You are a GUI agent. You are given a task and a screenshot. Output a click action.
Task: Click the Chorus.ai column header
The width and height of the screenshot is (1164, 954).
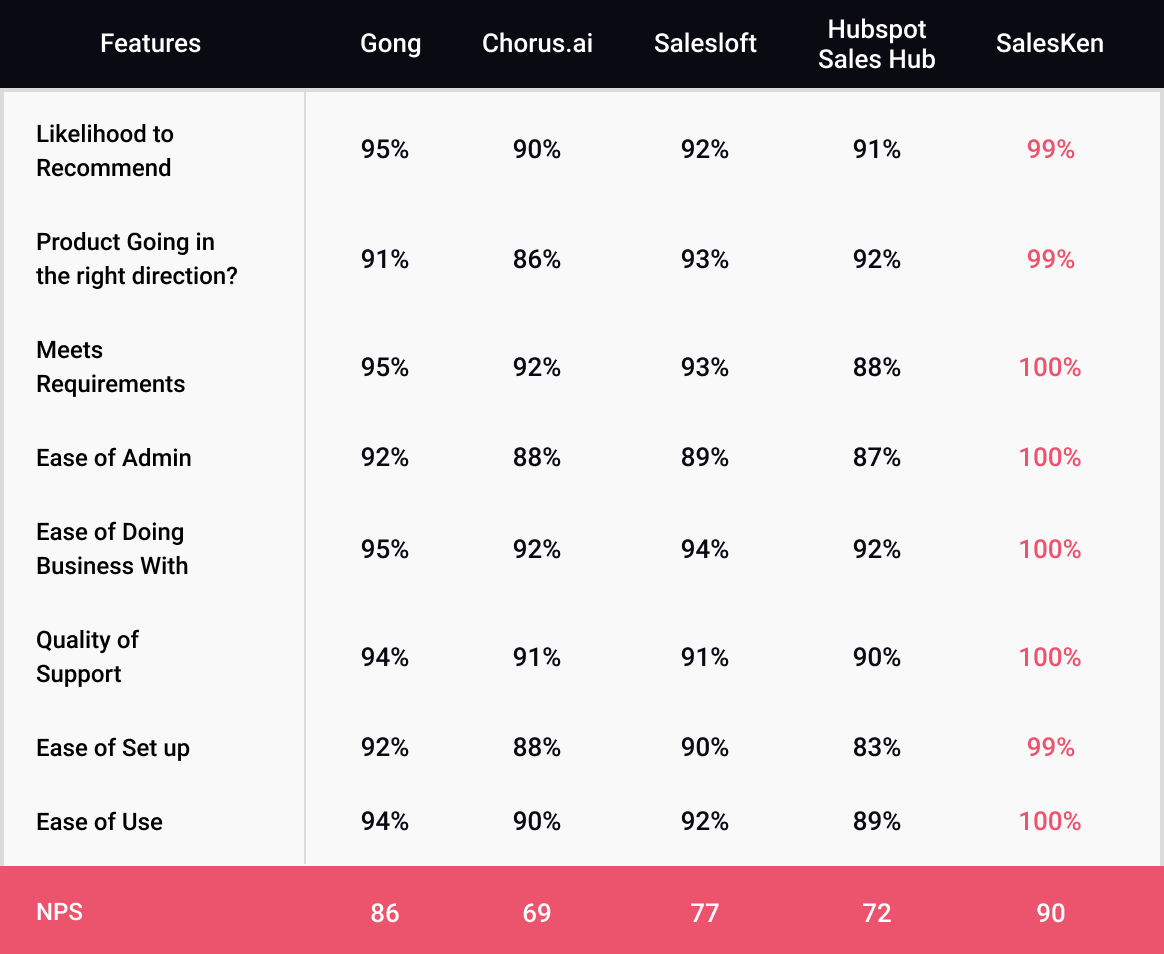pos(537,44)
